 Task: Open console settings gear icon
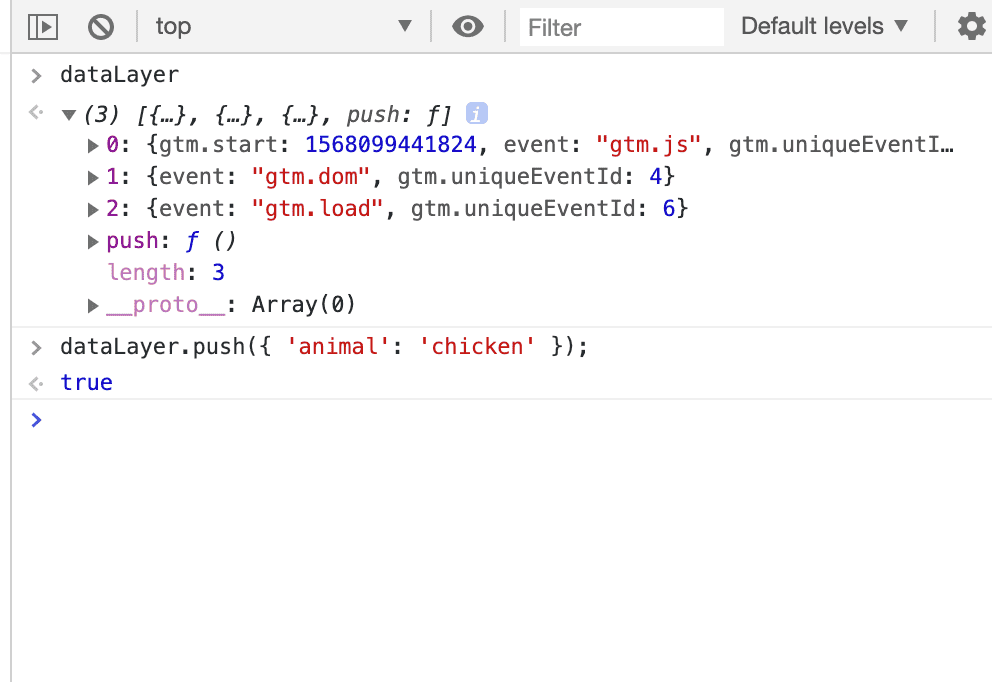970,27
